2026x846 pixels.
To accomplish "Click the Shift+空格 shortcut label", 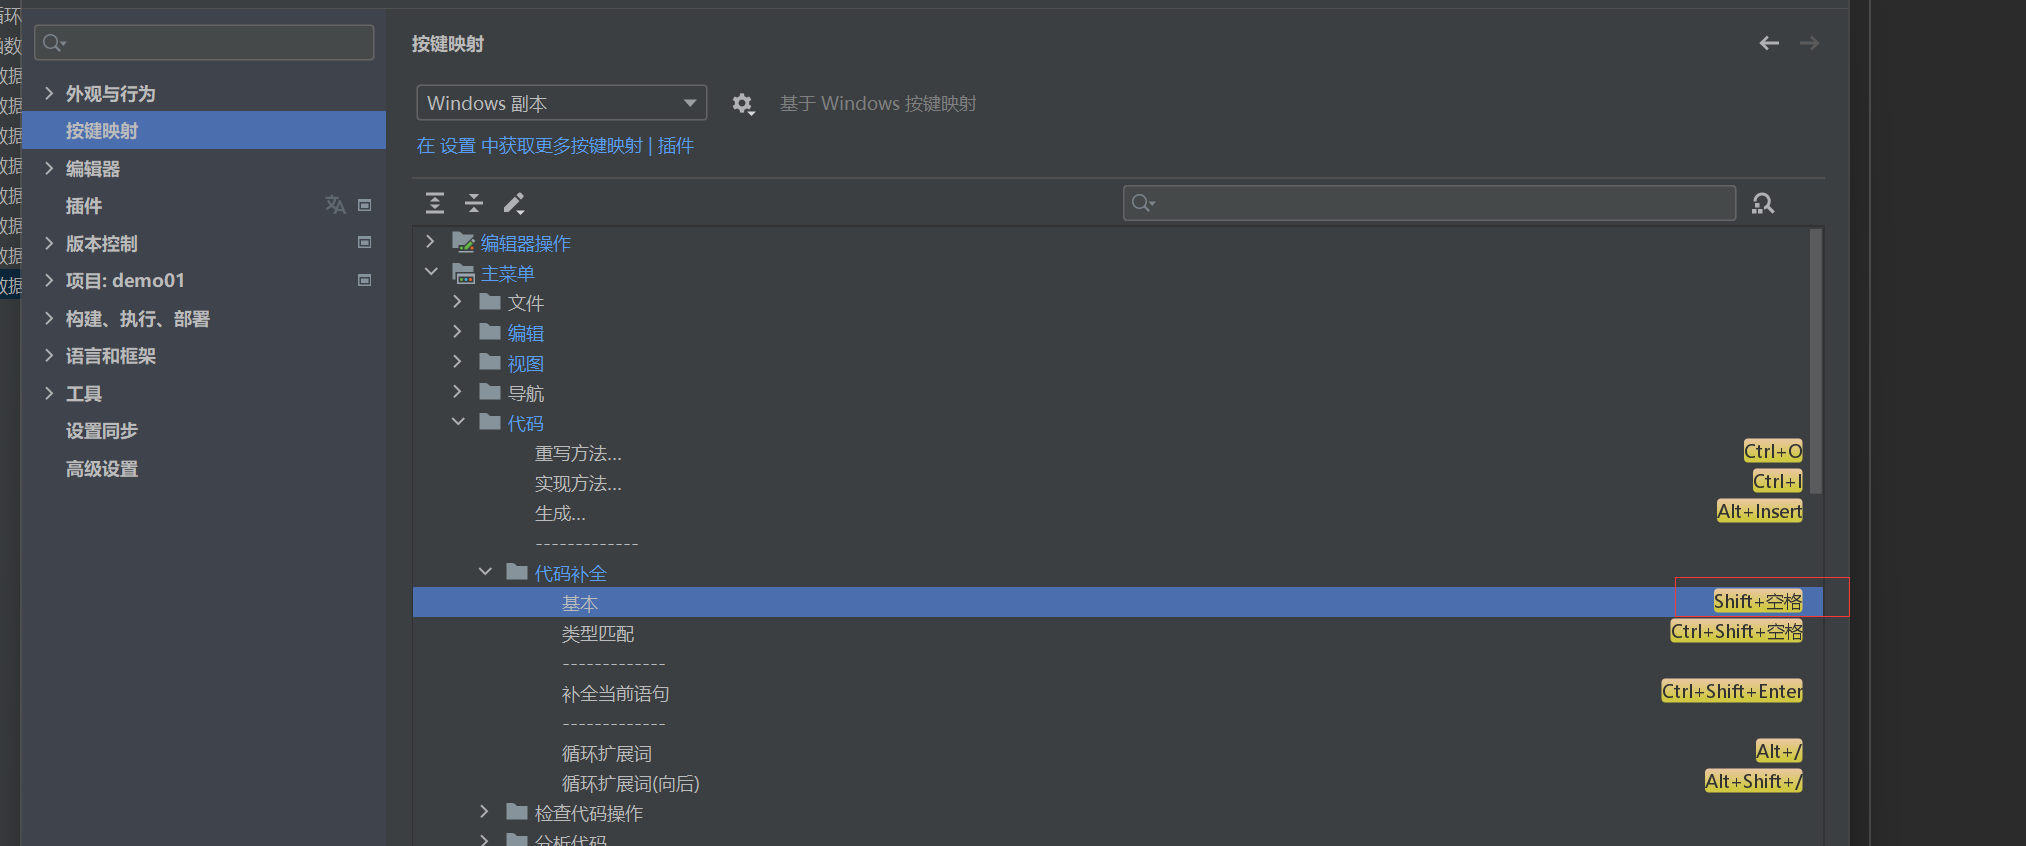I will click(x=1758, y=601).
